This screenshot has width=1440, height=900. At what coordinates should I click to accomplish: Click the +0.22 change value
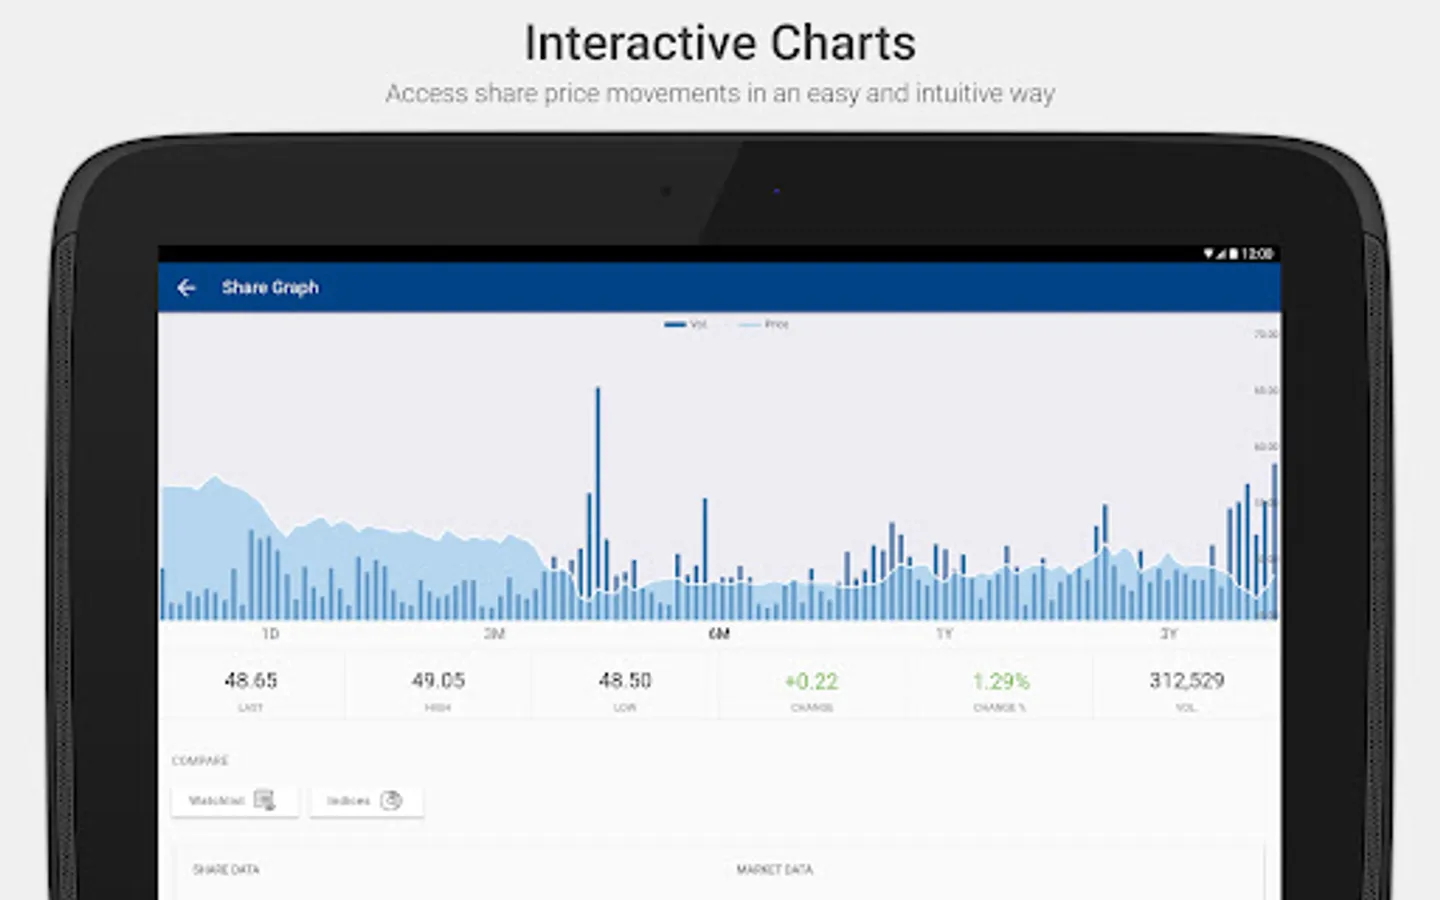coord(811,681)
